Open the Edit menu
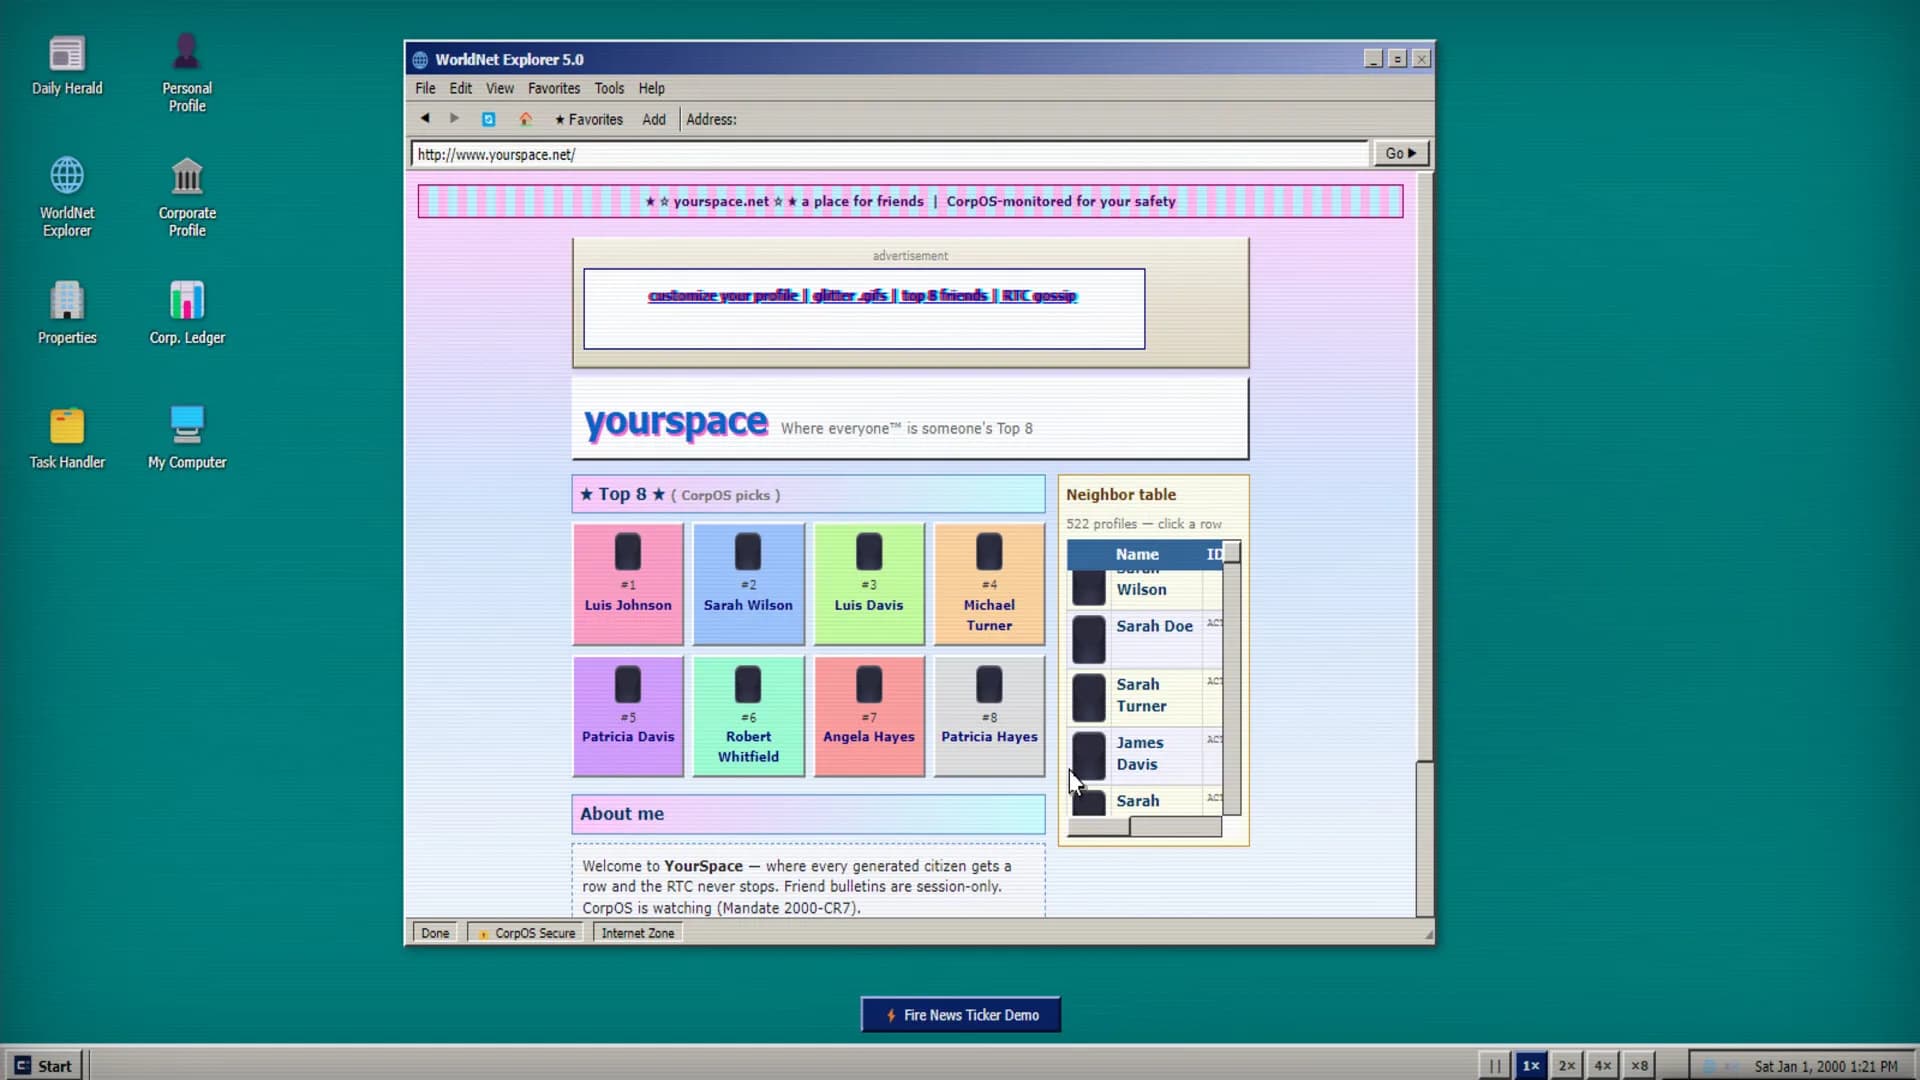Viewport: 1920px width, 1080px height. (460, 88)
